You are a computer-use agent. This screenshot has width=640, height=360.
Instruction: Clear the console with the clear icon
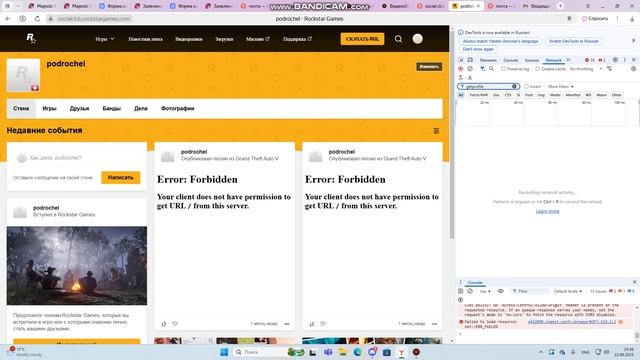tap(470, 291)
